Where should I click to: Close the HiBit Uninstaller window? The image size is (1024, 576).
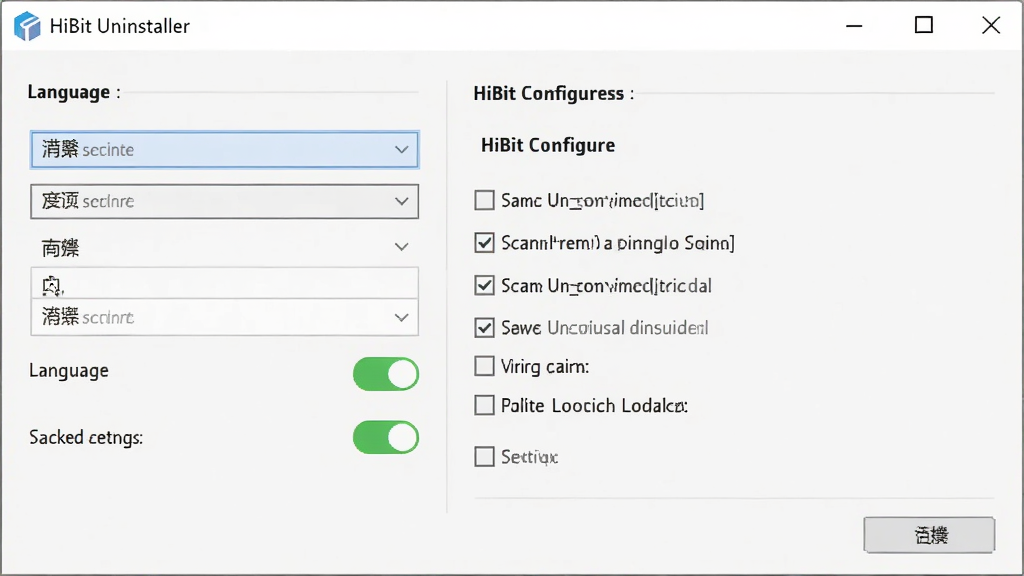click(991, 25)
